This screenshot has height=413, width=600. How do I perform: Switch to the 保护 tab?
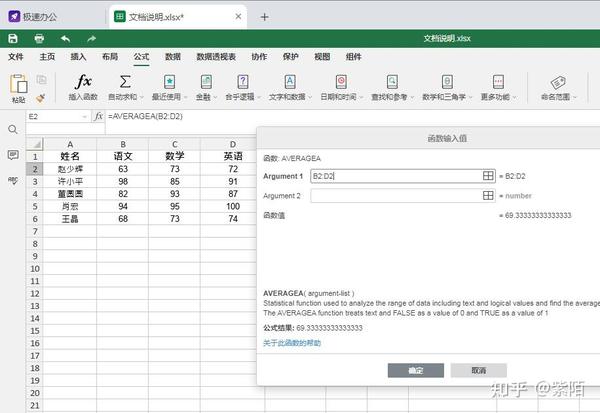pos(290,57)
